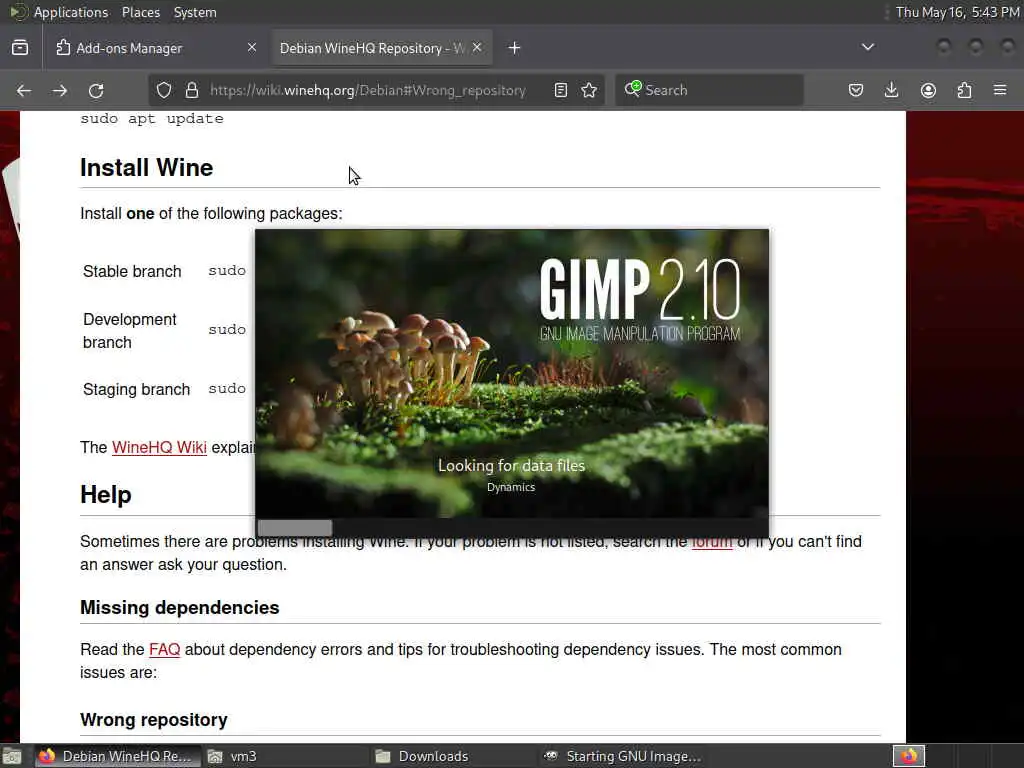Follow the WineHQ Wiki link
Image resolution: width=1024 pixels, height=768 pixels.
159,447
